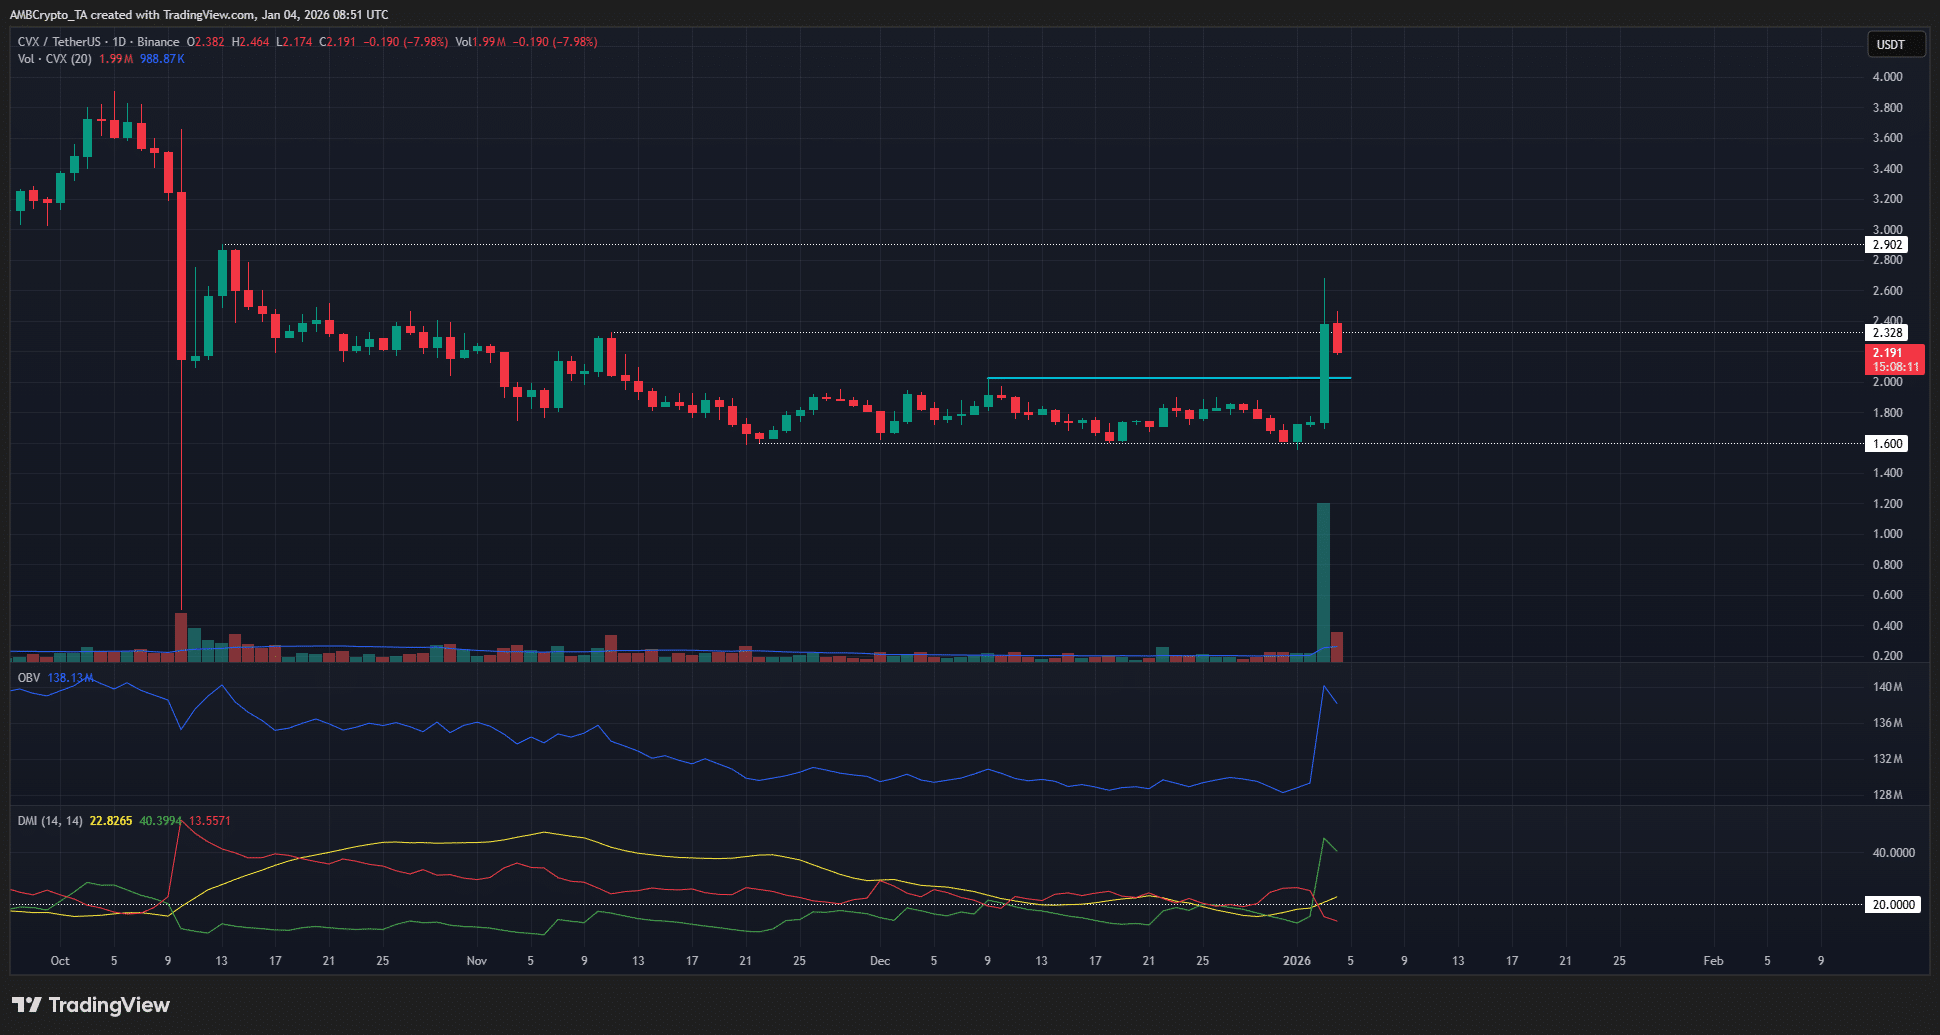Open the USDT currency dropdown

pyautogui.click(x=1896, y=43)
